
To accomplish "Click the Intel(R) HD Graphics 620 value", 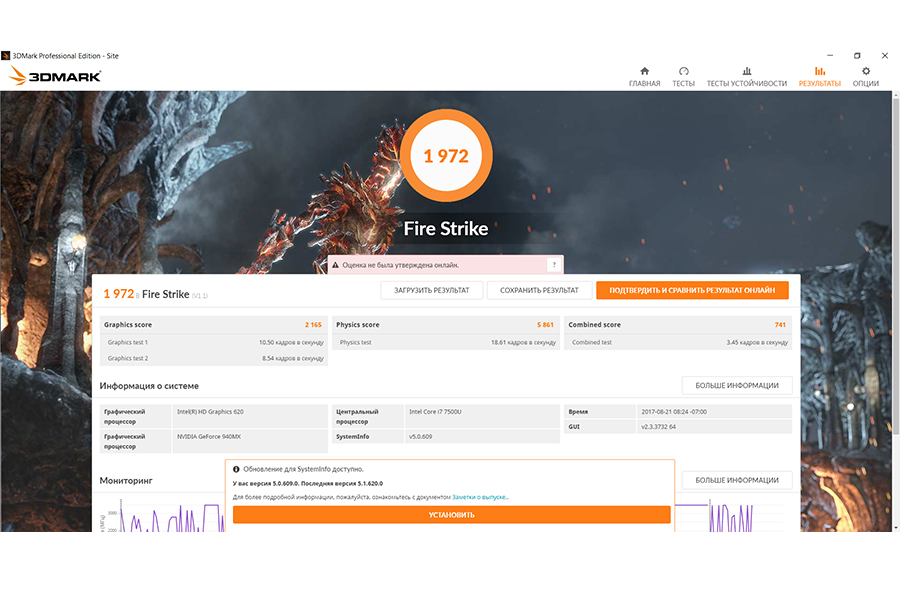I will 210,412.
